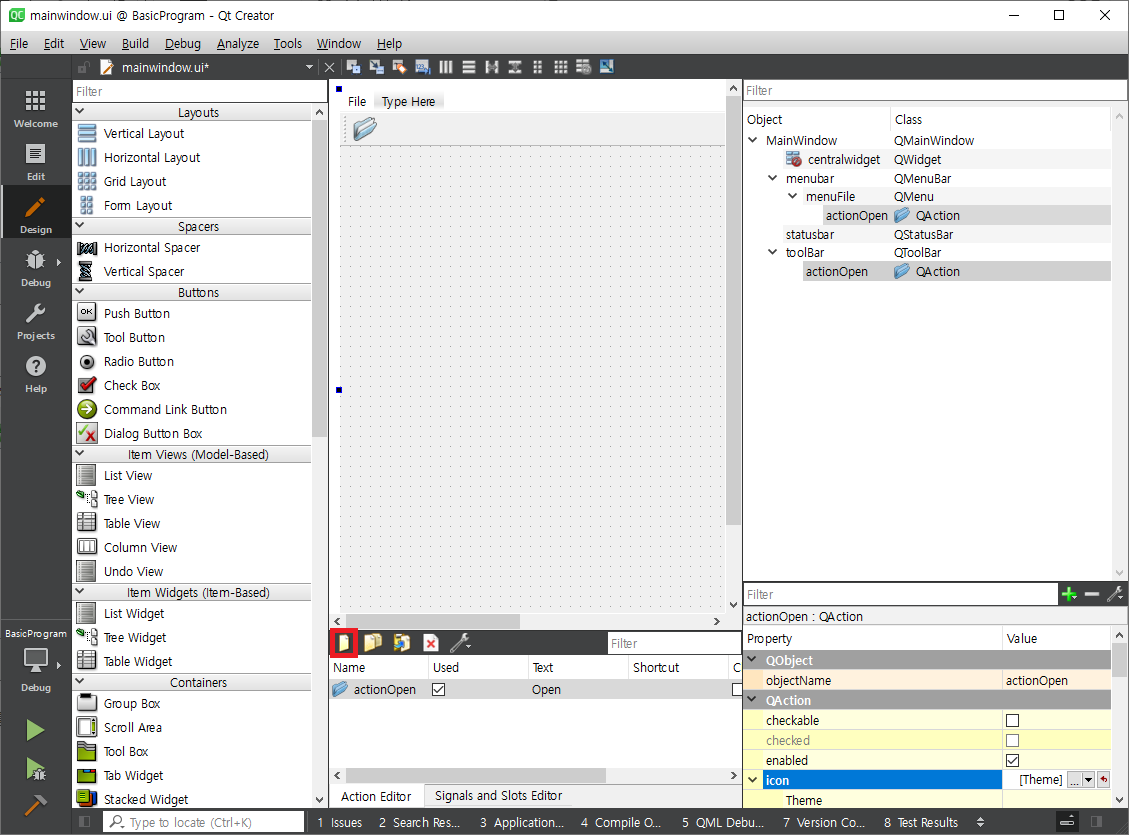Click green plus add dynamic property
The height and width of the screenshot is (835, 1129).
[1069, 594]
